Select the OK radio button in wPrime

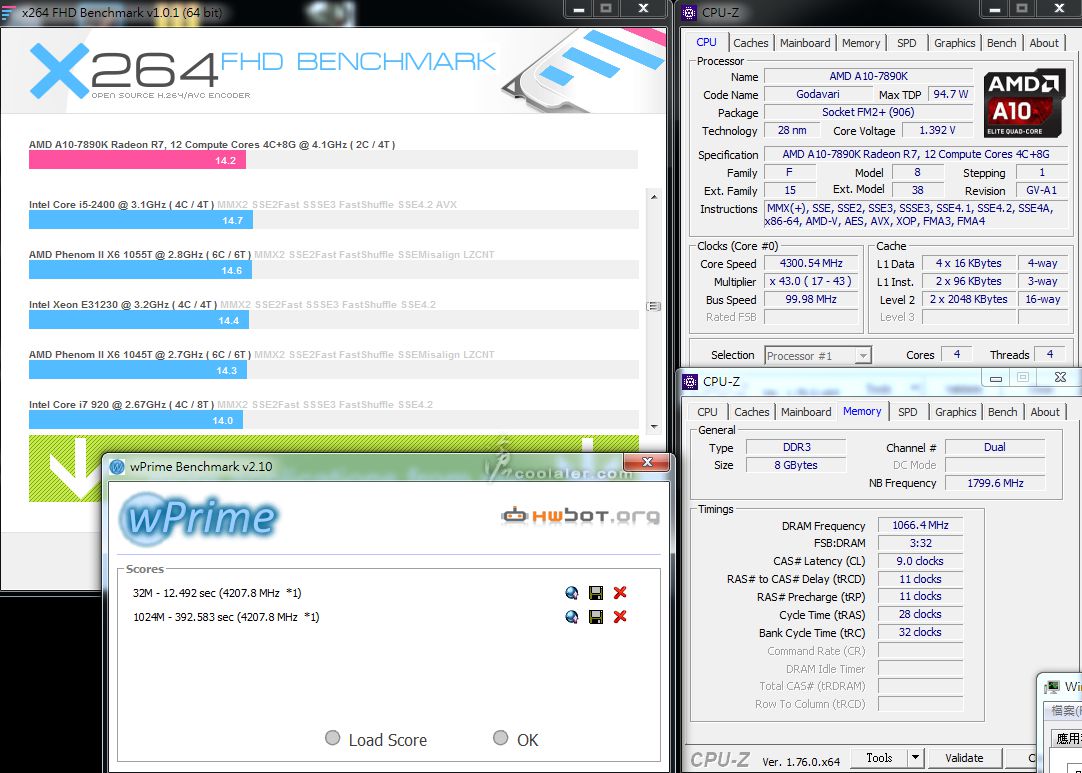pyautogui.click(x=501, y=739)
